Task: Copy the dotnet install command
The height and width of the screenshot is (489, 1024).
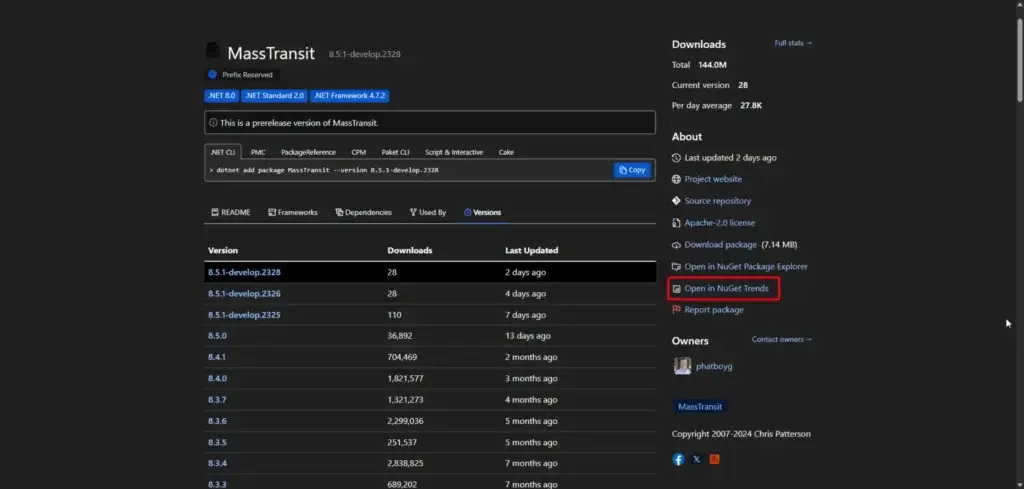Action: point(632,170)
